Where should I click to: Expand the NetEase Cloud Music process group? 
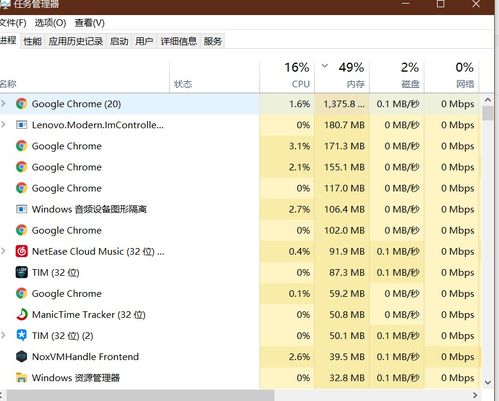coord(4,251)
